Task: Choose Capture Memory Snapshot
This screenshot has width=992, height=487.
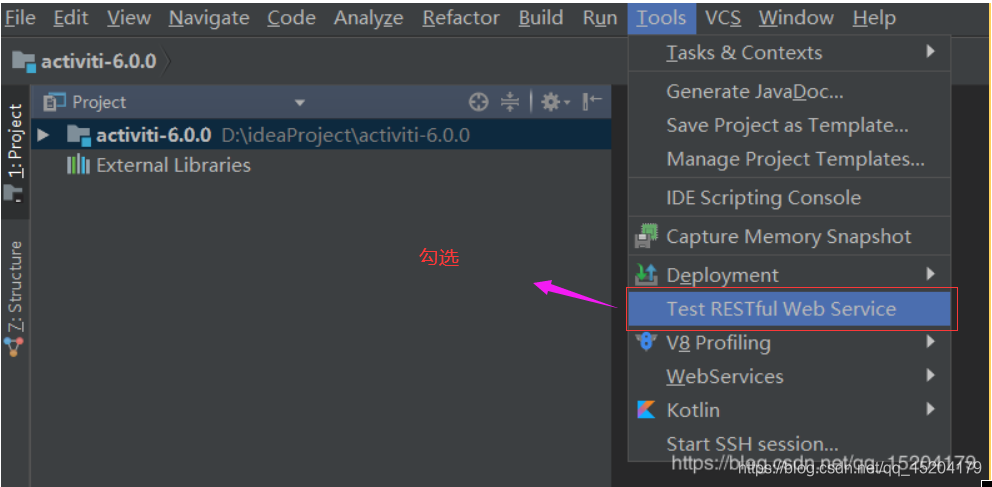Action: [x=789, y=237]
